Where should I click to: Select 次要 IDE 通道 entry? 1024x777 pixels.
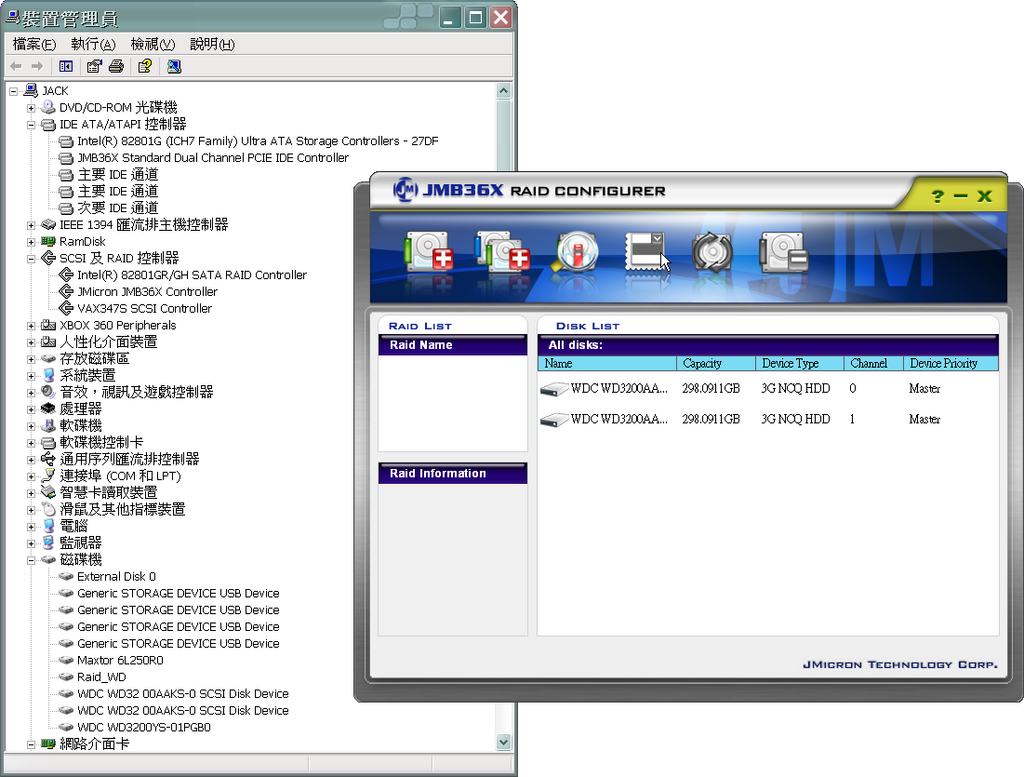(118, 208)
